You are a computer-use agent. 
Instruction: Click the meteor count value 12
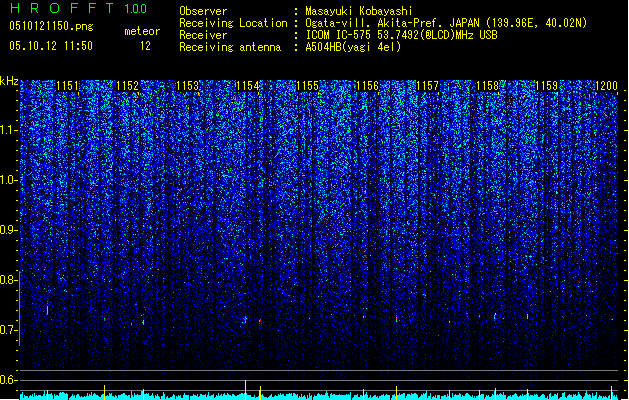[145, 46]
